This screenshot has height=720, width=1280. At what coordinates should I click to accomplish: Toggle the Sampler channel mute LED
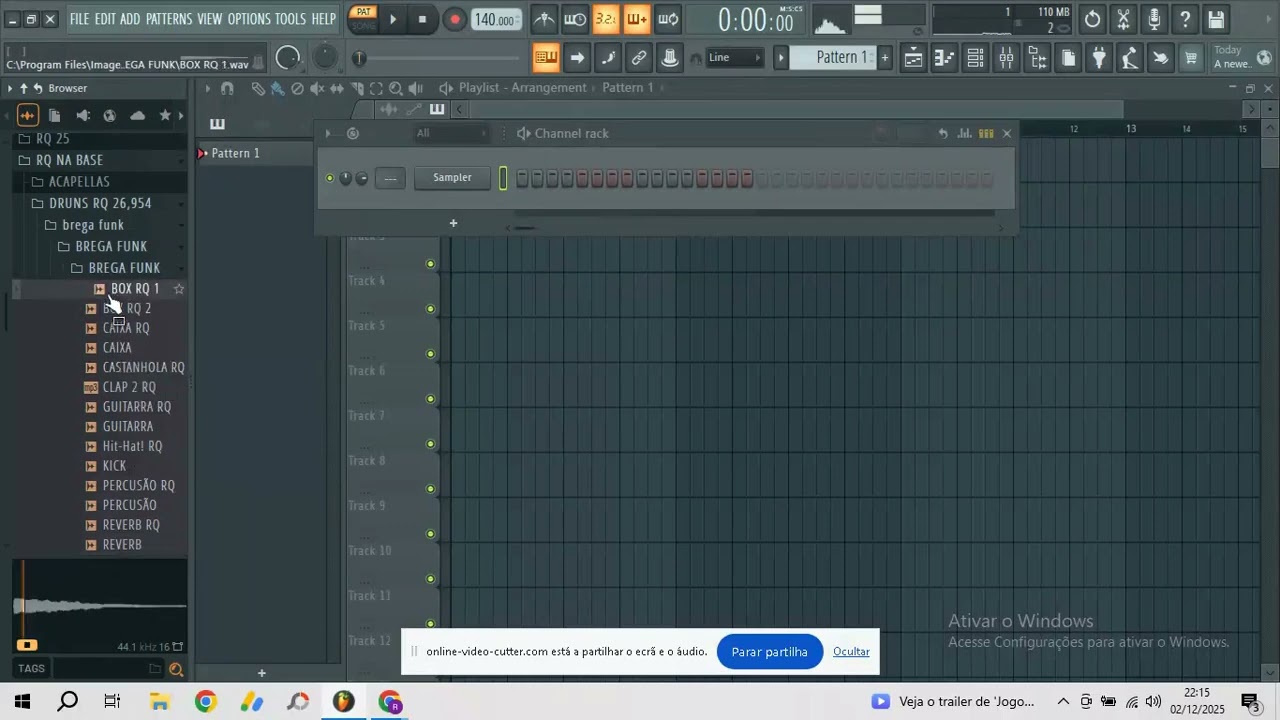tap(330, 178)
